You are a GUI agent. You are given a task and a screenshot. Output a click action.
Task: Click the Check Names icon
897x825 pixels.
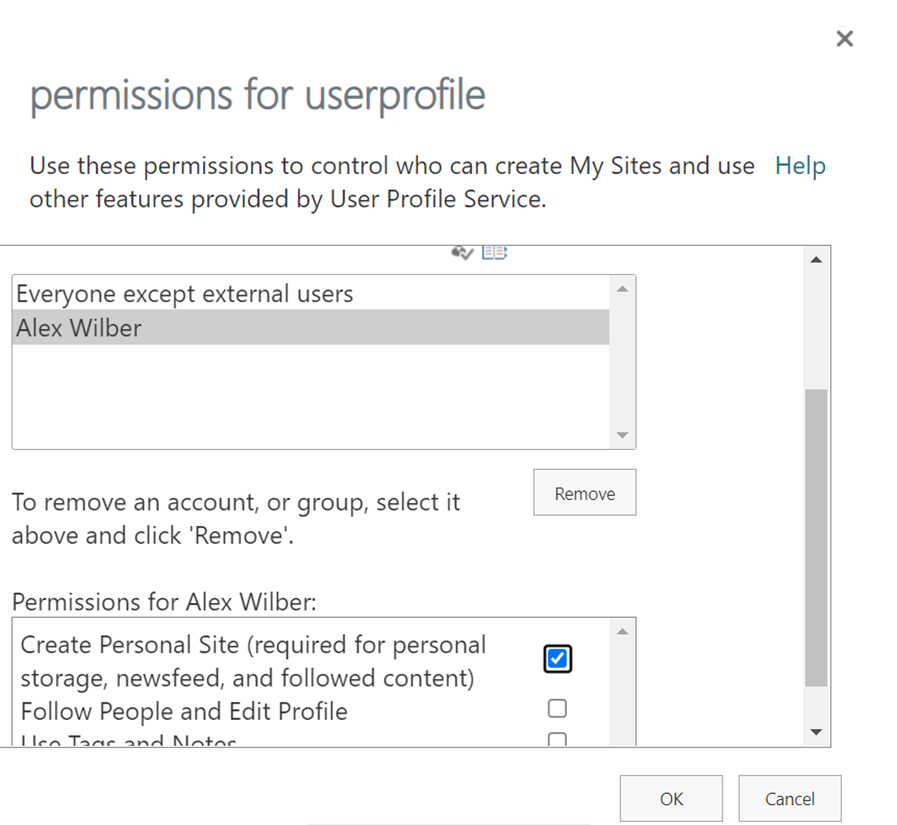(x=461, y=252)
